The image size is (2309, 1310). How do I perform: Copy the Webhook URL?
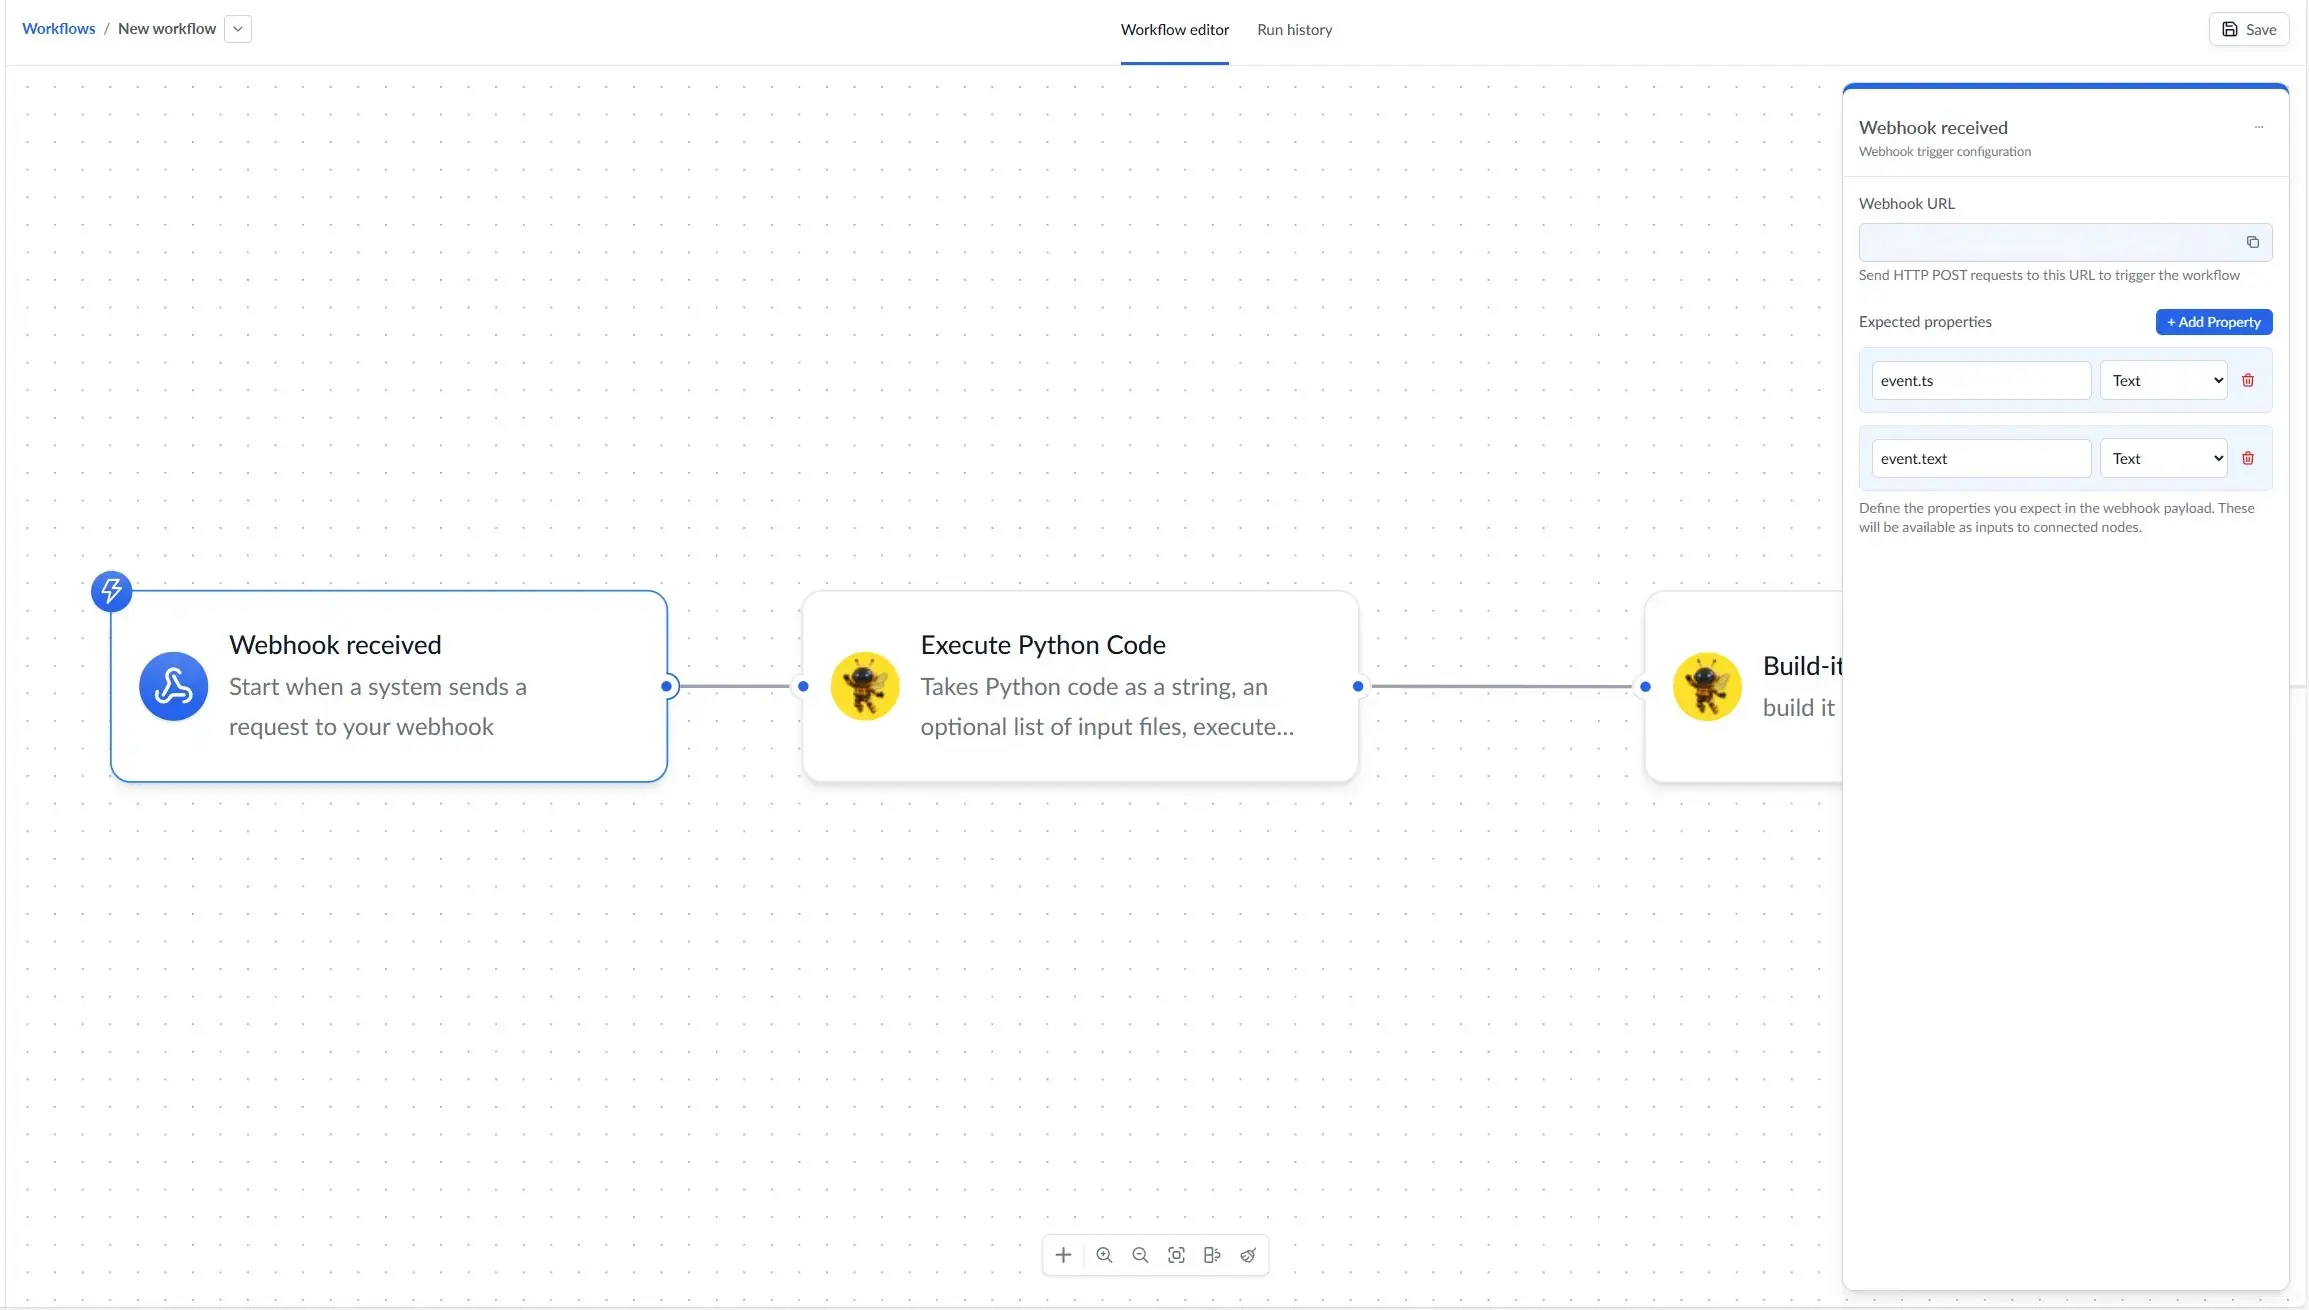pos(2252,242)
